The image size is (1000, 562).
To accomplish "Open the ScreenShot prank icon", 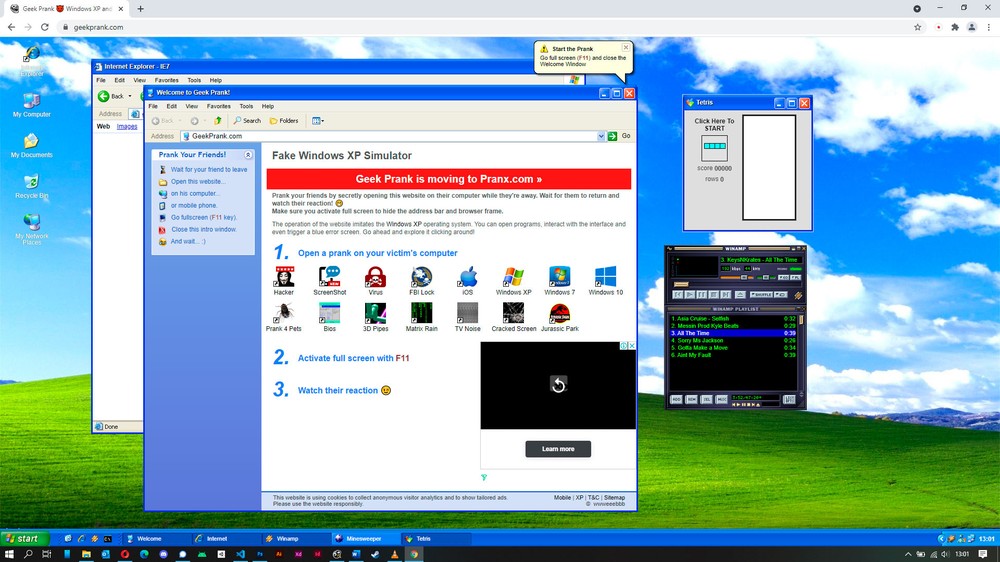I will pyautogui.click(x=329, y=281).
